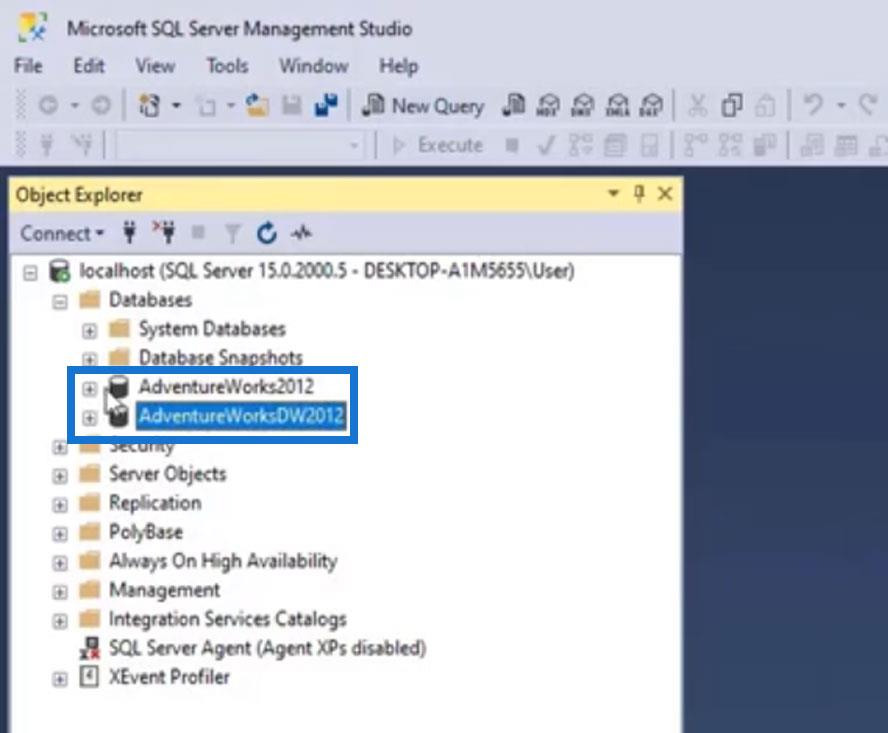Click the Save disk icon

pyautogui.click(x=292, y=106)
